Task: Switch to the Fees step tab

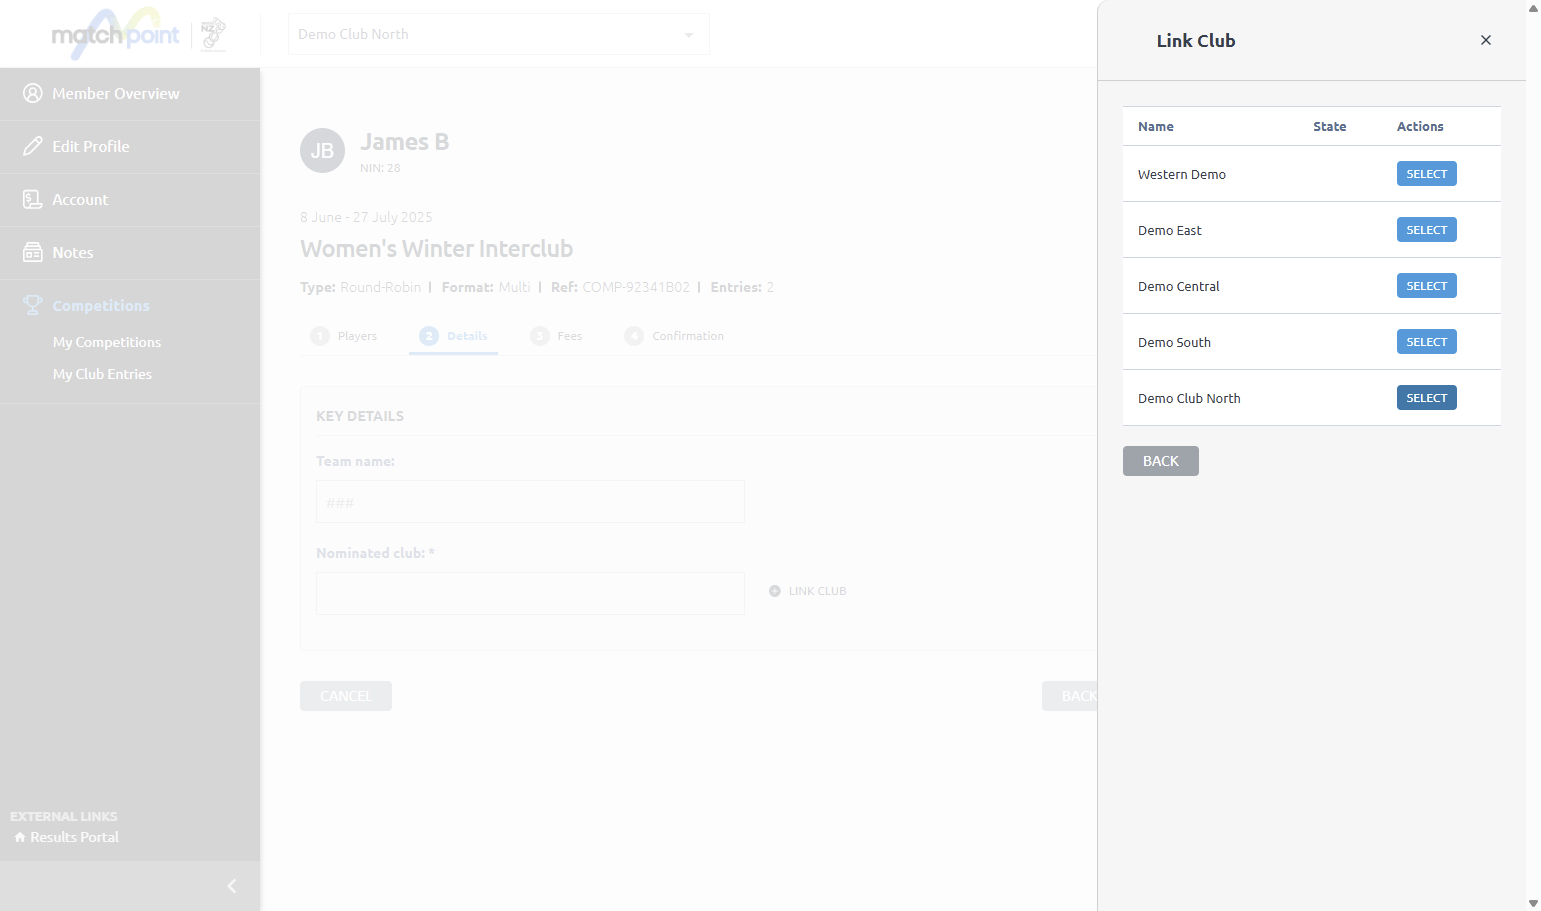Action: coord(556,336)
